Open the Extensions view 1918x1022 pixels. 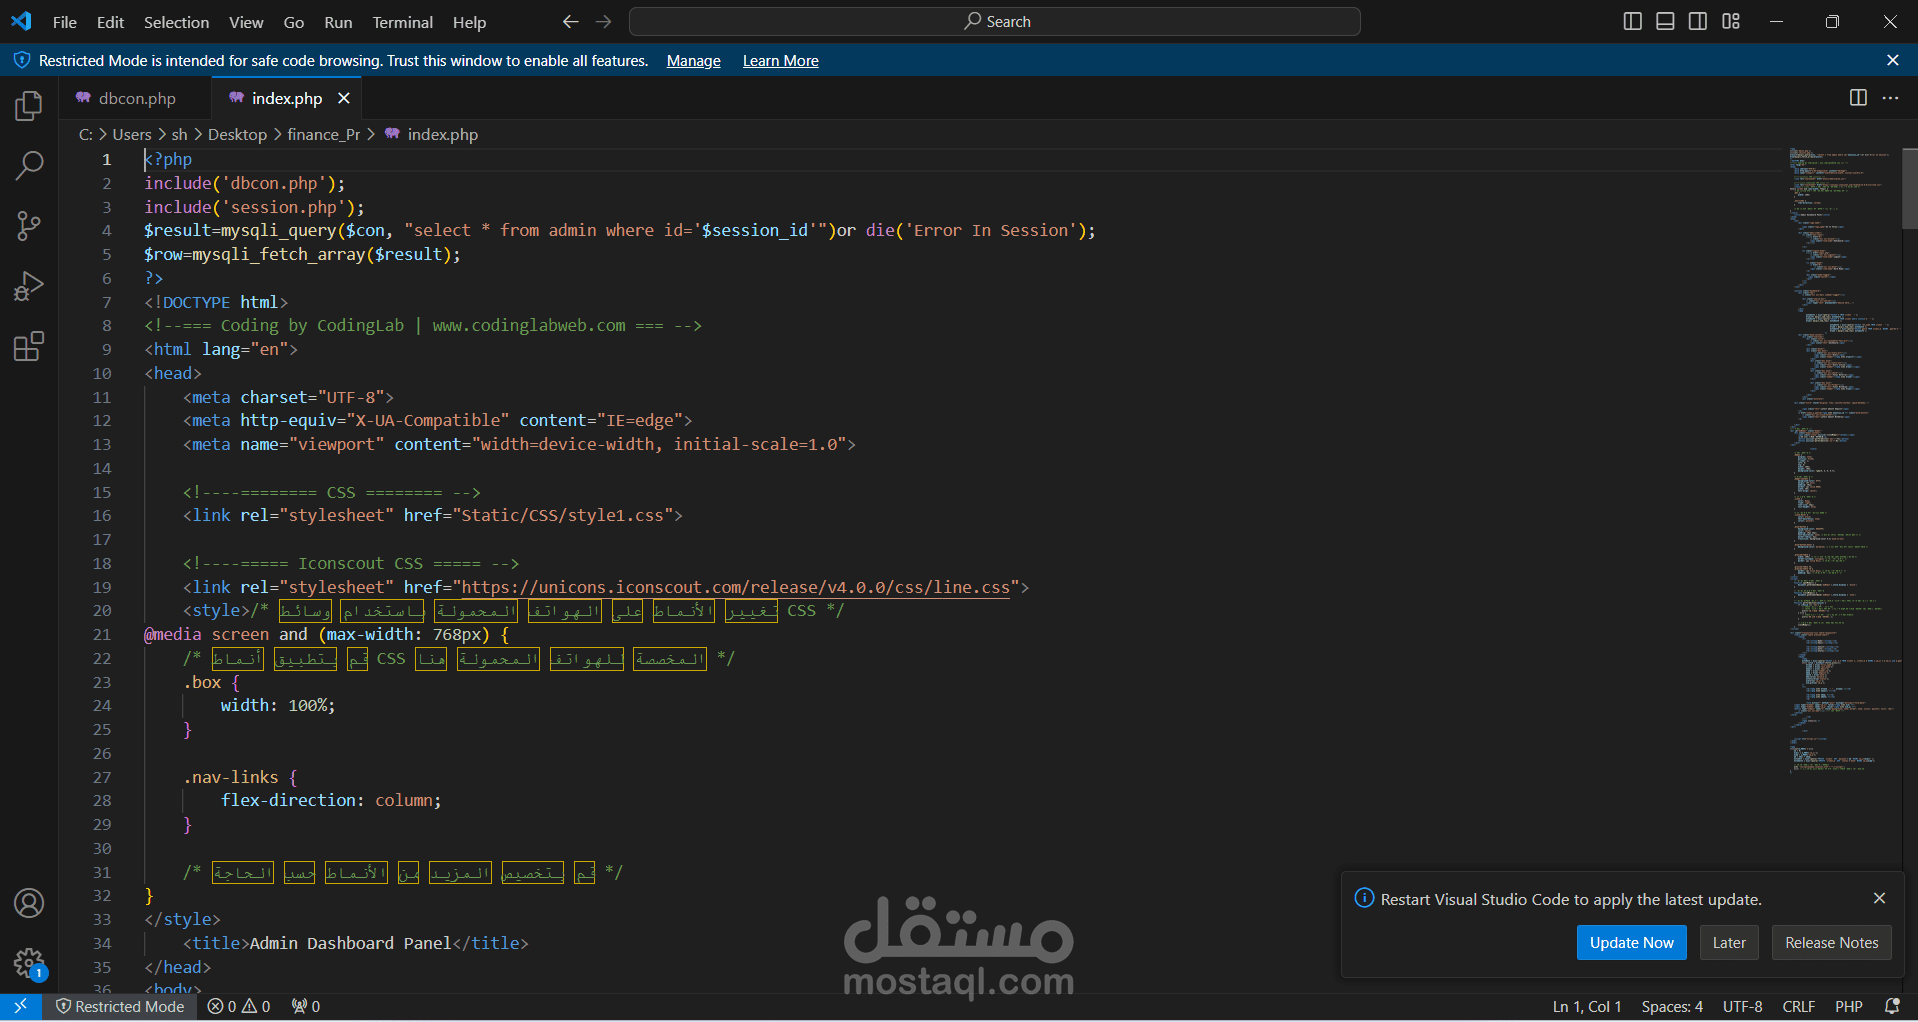click(x=29, y=347)
